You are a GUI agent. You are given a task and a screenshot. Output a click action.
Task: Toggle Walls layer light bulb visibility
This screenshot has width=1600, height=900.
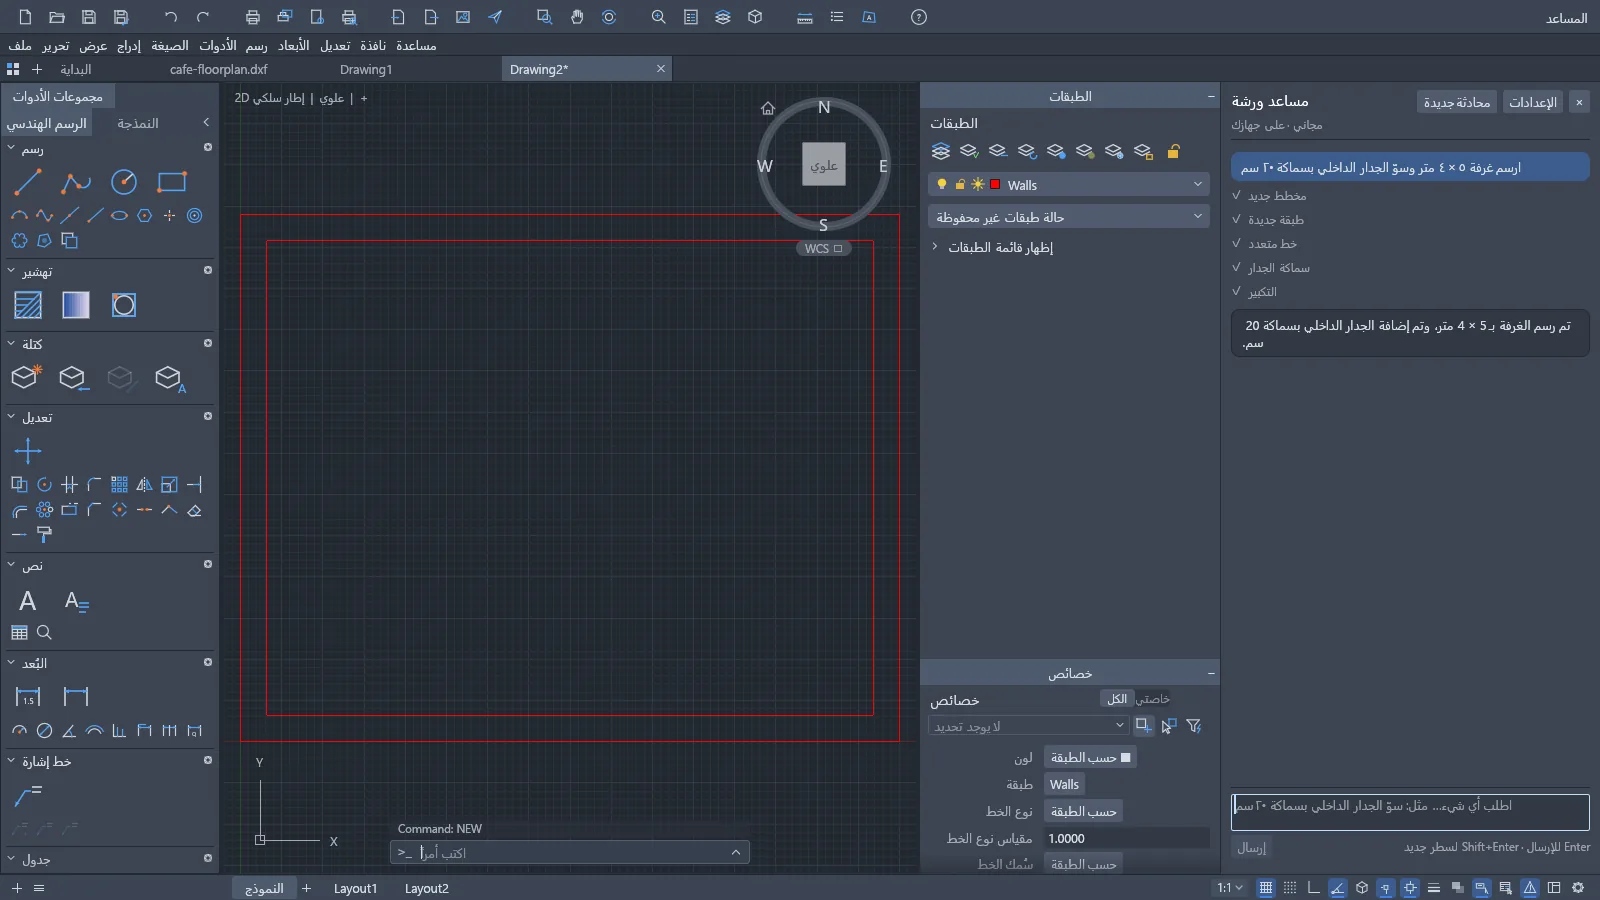click(x=941, y=185)
